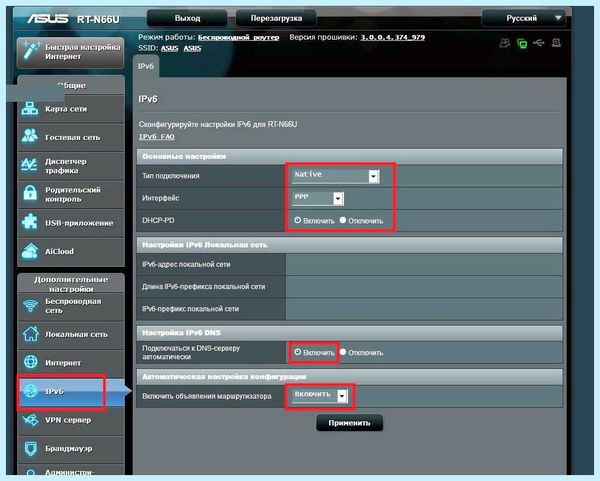Click the VPN server icon
Viewport: 600px width, 481px height.
(x=31, y=420)
